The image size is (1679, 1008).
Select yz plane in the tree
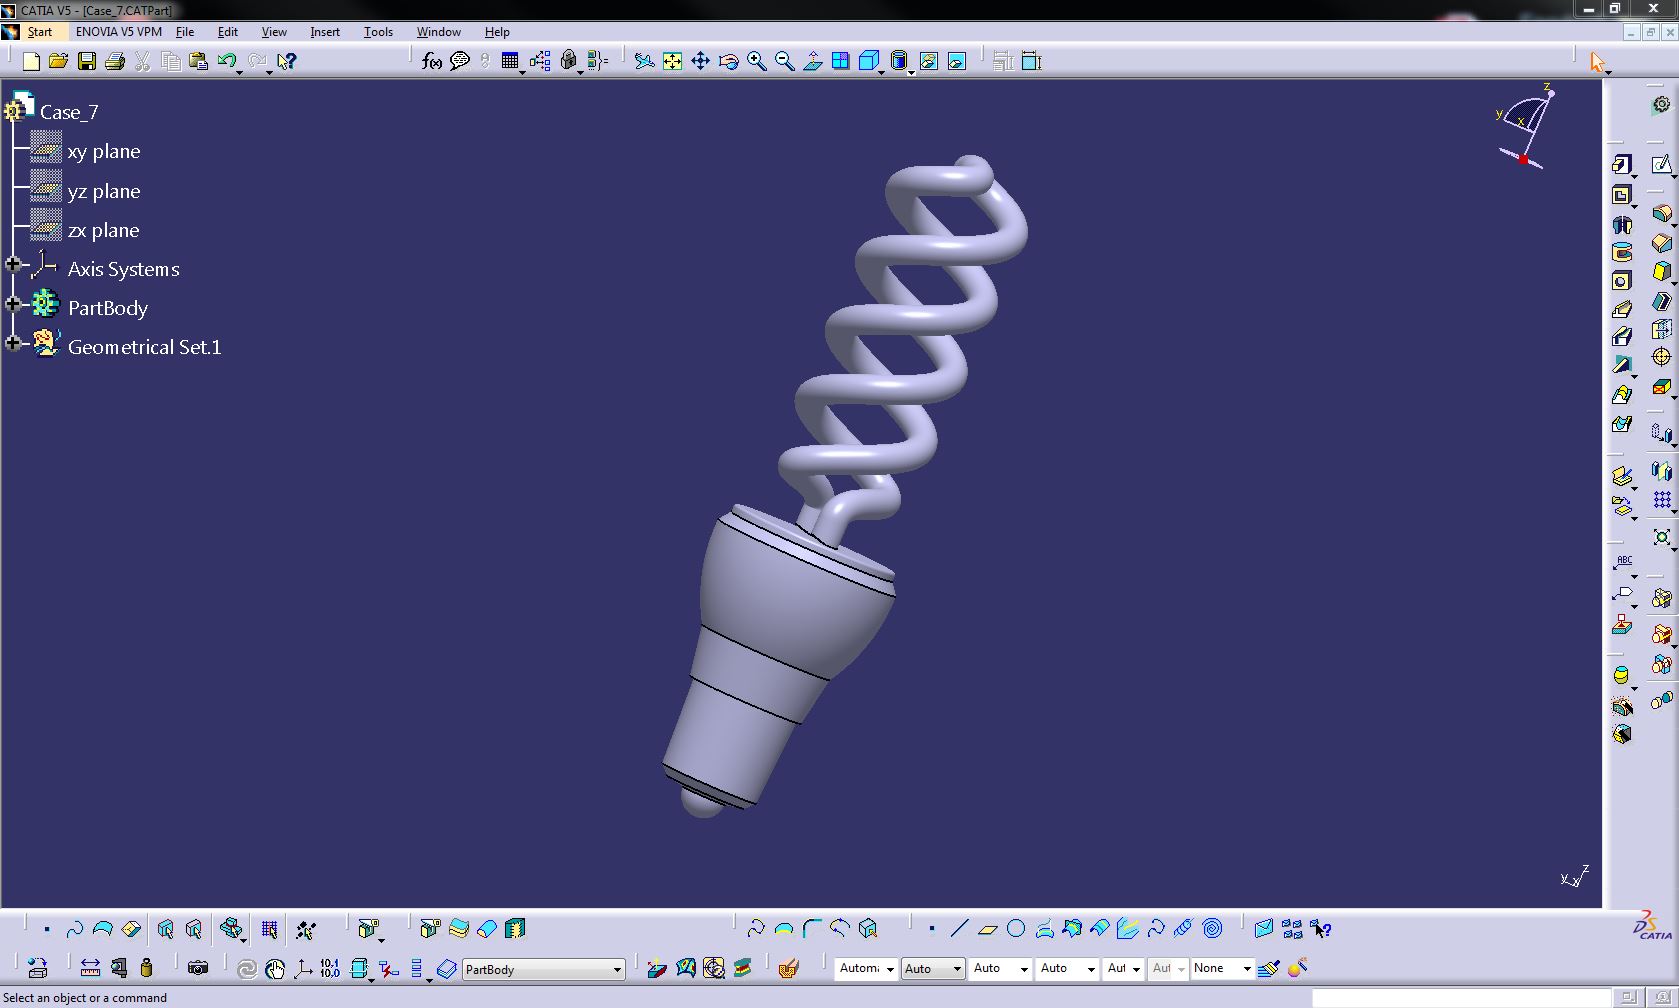(104, 191)
